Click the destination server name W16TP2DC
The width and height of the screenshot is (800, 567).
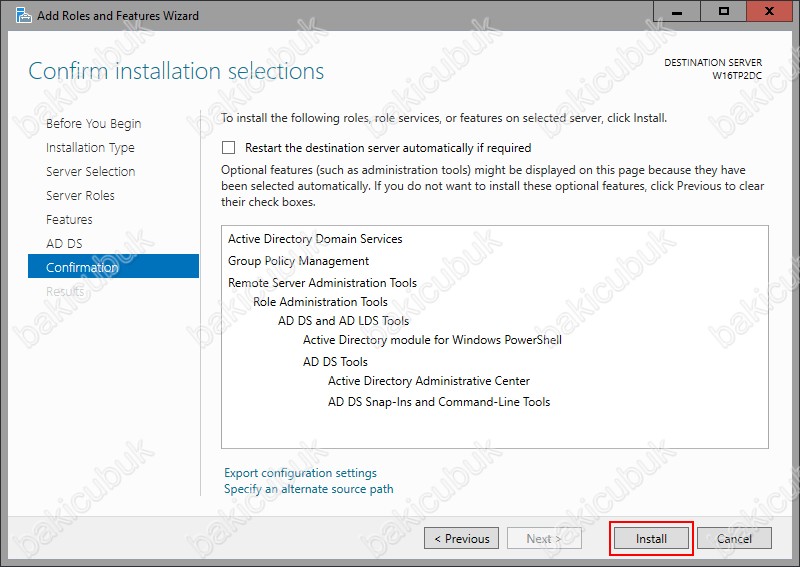click(737, 76)
